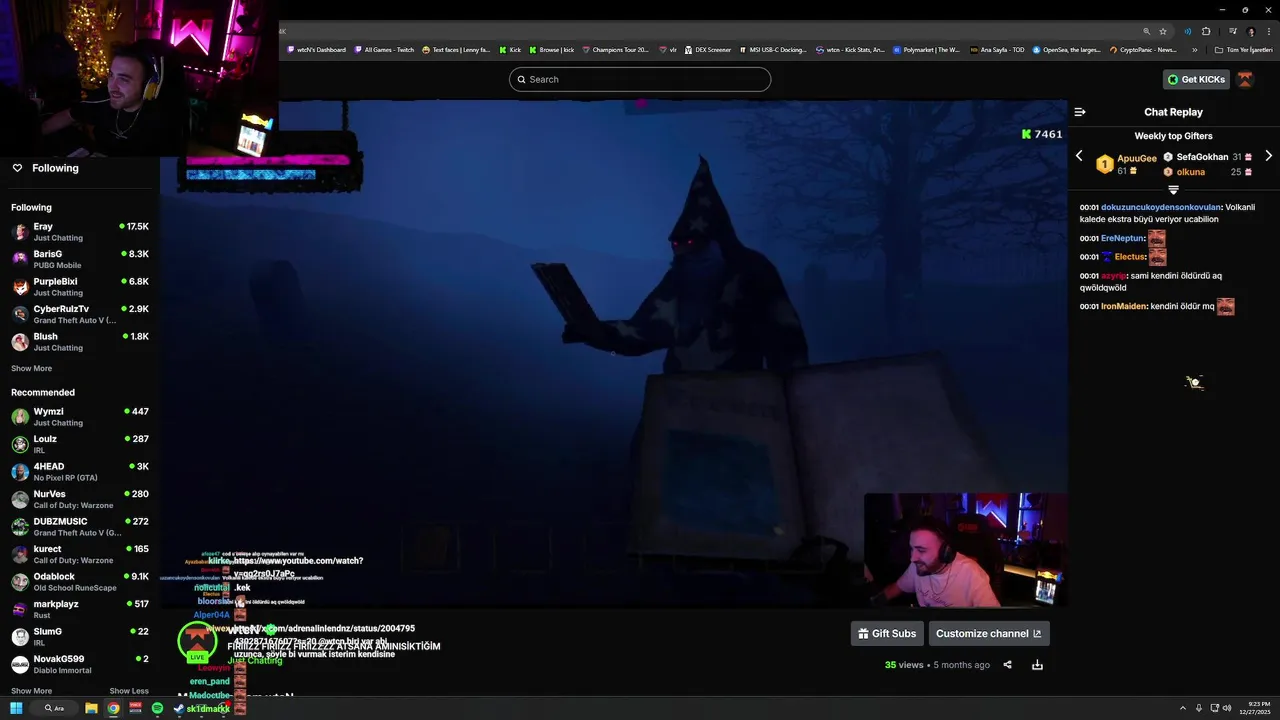This screenshot has height=720, width=1280.
Task: Open Spotify from taskbar
Action: tap(157, 708)
